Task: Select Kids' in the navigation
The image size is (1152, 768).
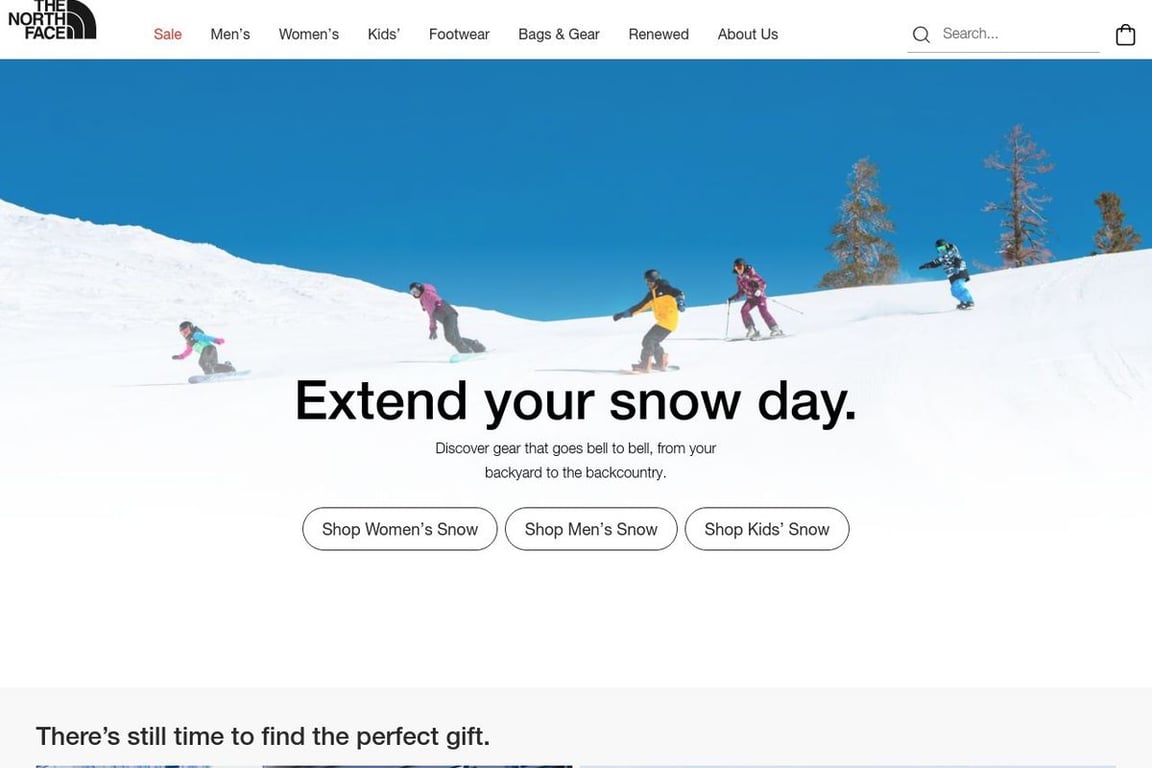Action: pyautogui.click(x=384, y=35)
